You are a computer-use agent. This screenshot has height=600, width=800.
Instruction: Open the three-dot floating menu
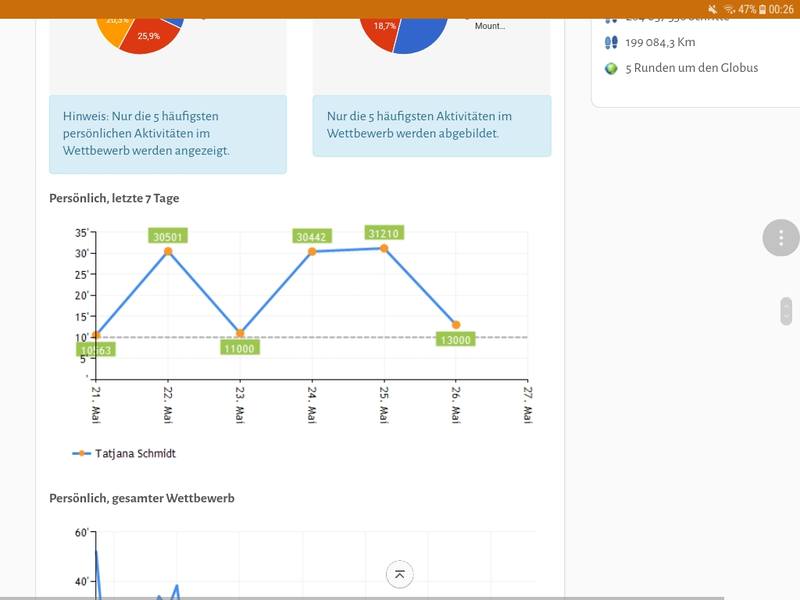click(781, 238)
